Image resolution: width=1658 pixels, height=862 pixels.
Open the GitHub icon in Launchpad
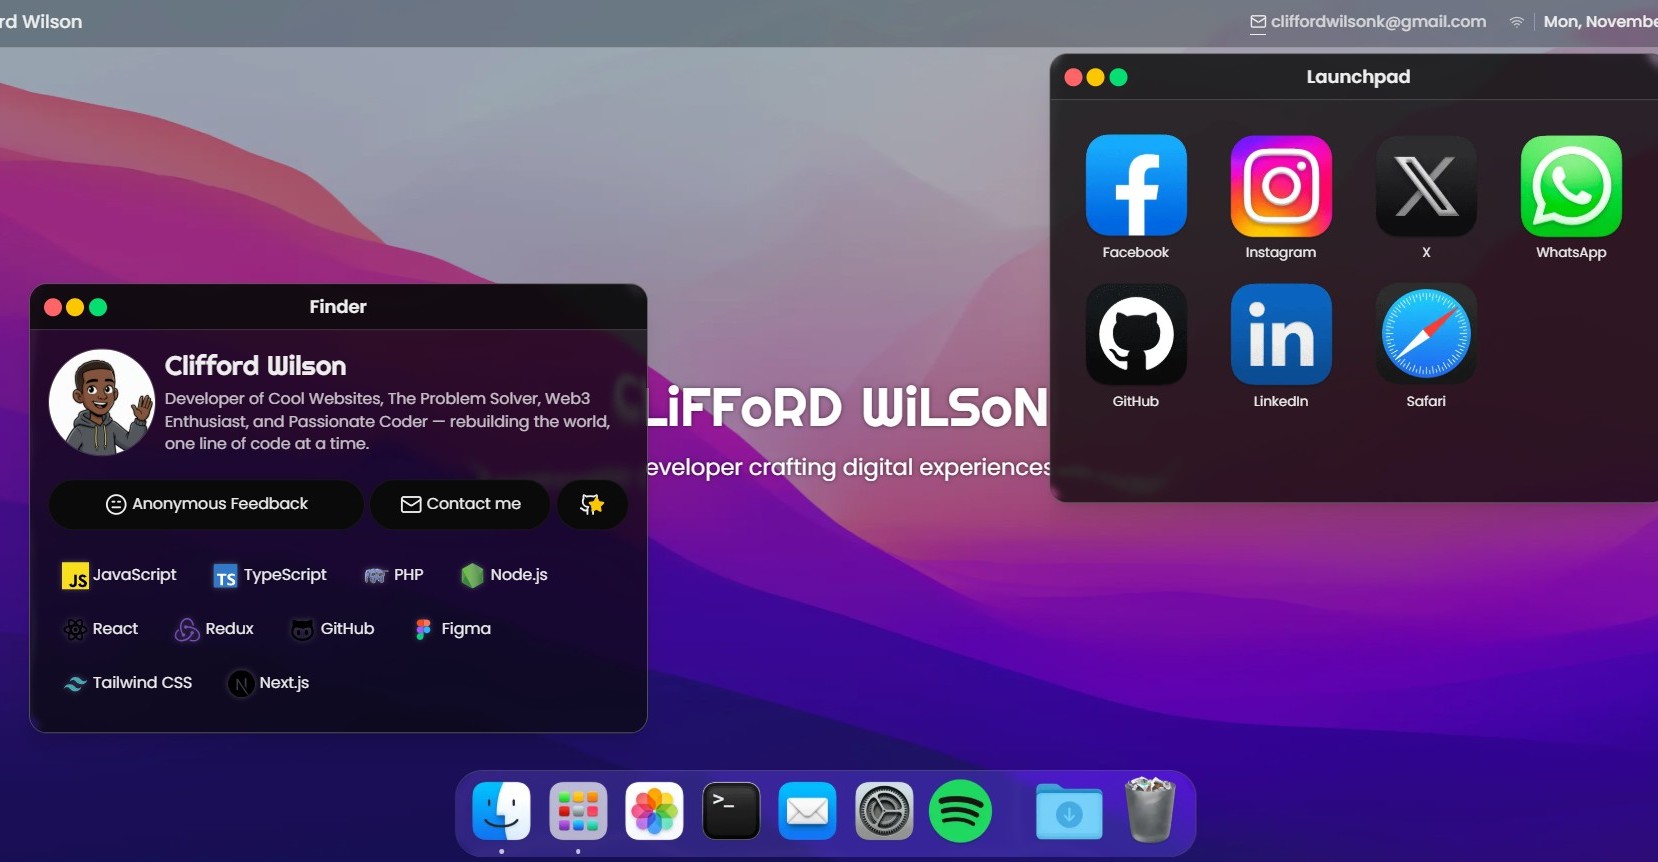1136,335
